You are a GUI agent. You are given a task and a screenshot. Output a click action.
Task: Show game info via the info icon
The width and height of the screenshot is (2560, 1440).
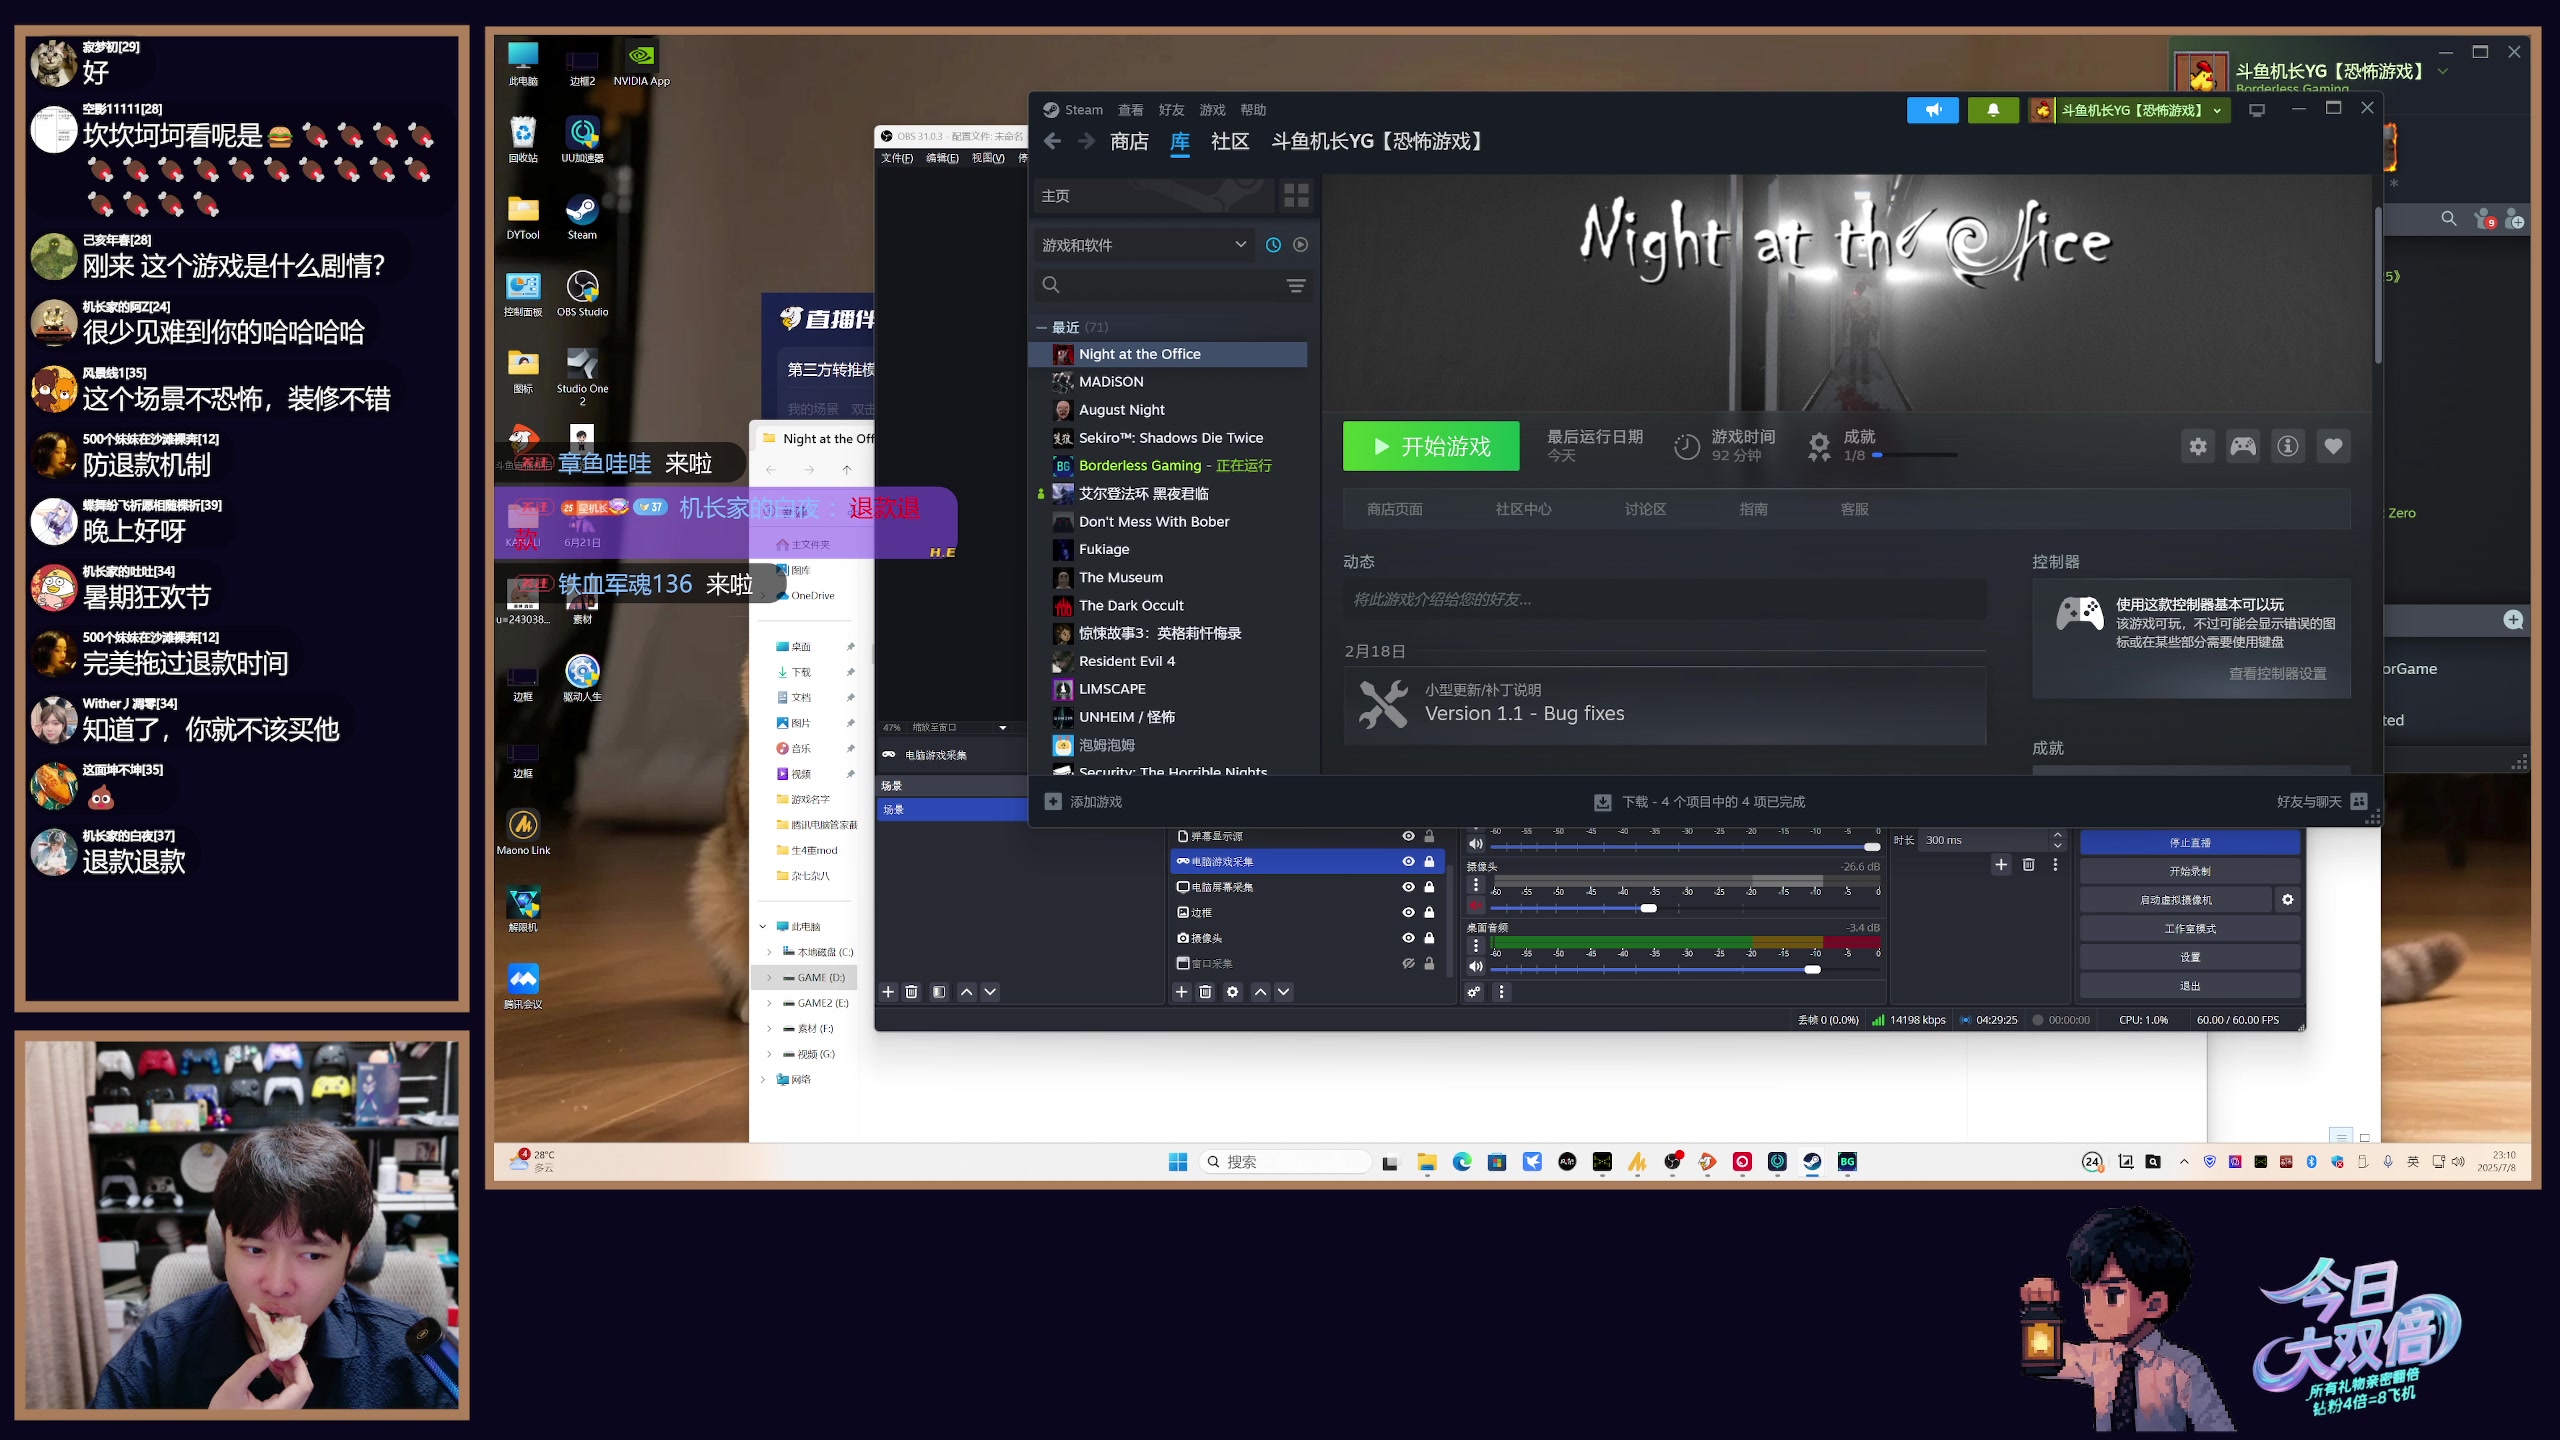[2288, 447]
